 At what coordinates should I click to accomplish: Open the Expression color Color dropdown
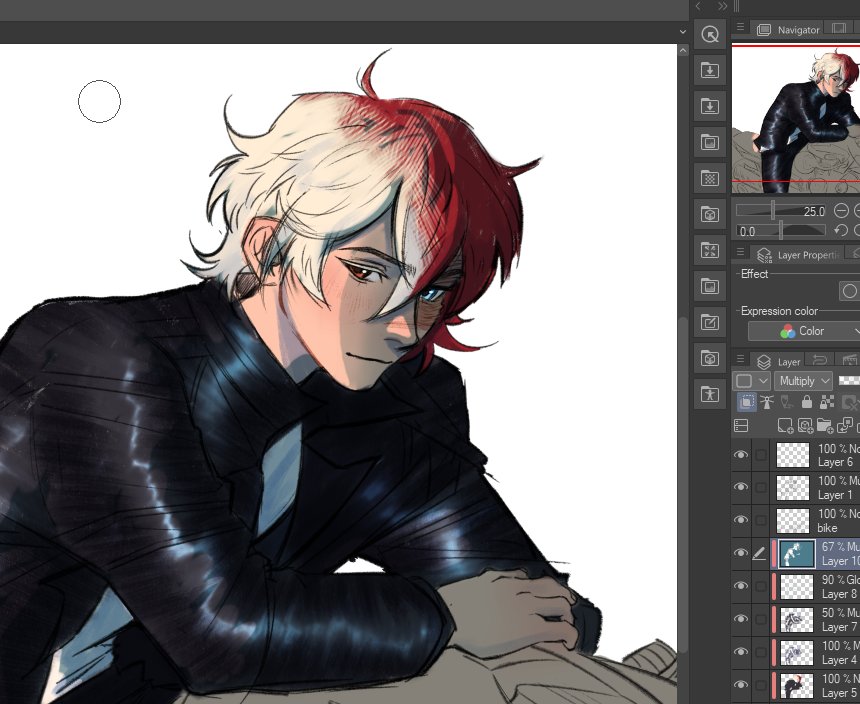(804, 331)
